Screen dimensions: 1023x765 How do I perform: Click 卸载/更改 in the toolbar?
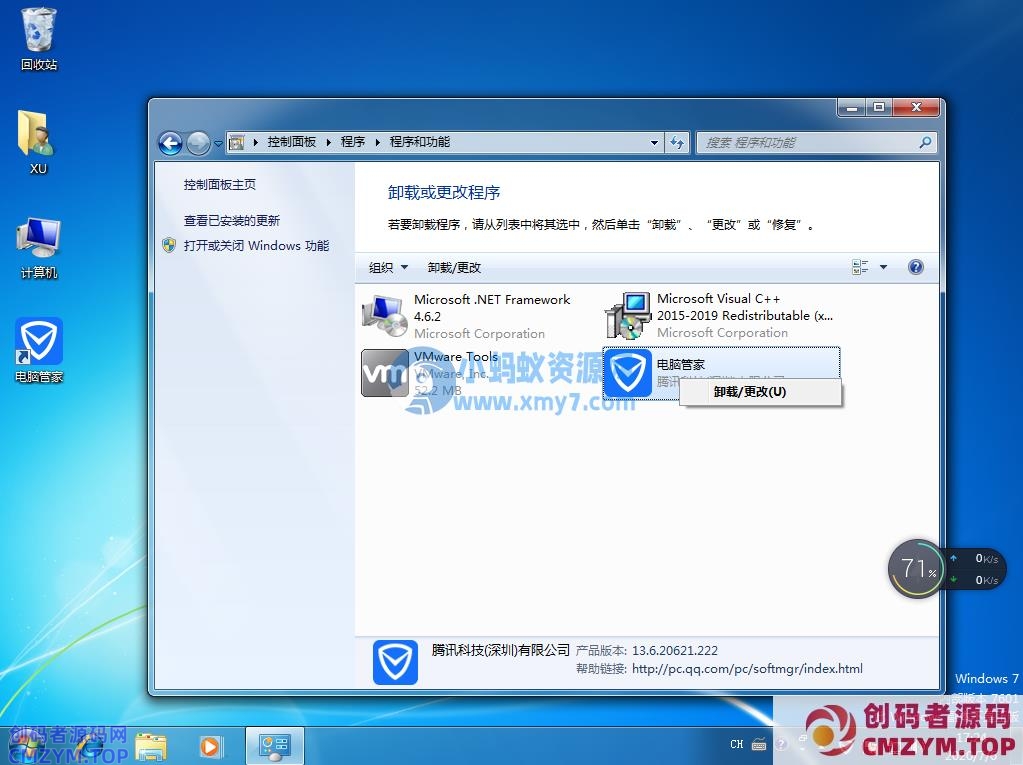click(454, 267)
